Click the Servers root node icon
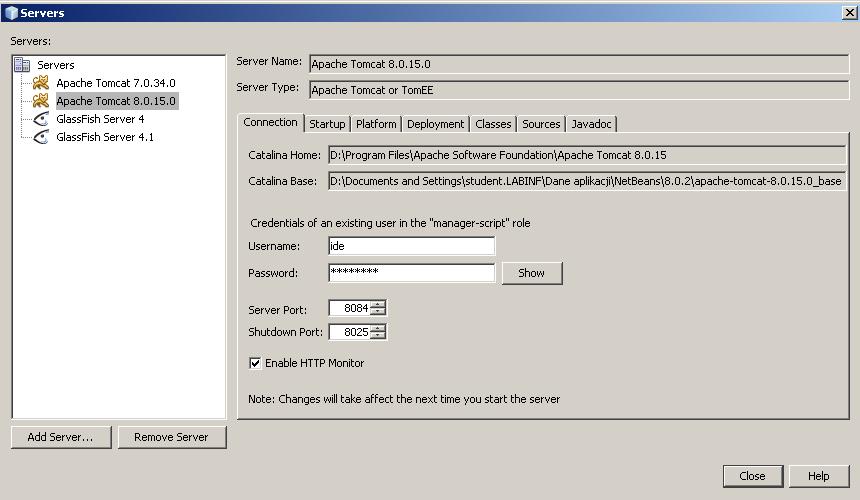This screenshot has width=860, height=500. coord(22,65)
